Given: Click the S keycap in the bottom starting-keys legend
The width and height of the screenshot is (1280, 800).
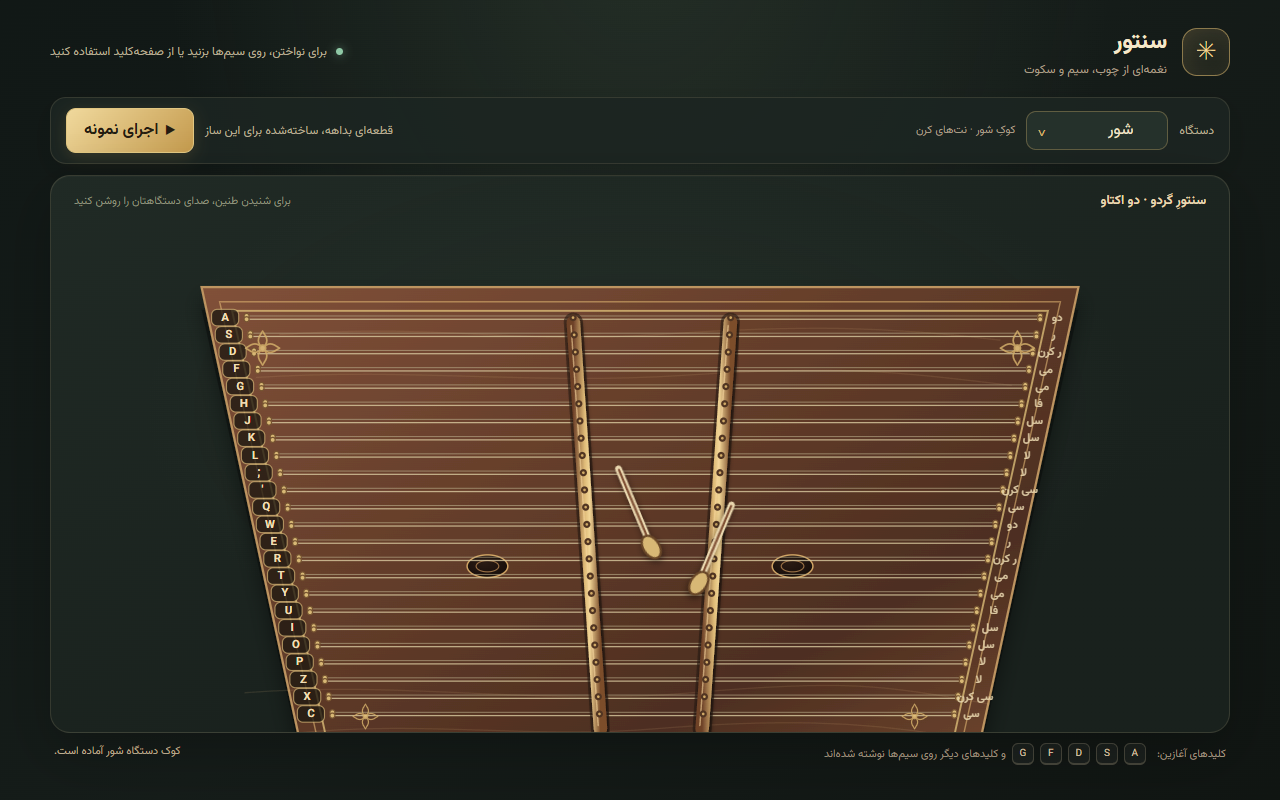Looking at the screenshot, I should pyautogui.click(x=1107, y=753).
